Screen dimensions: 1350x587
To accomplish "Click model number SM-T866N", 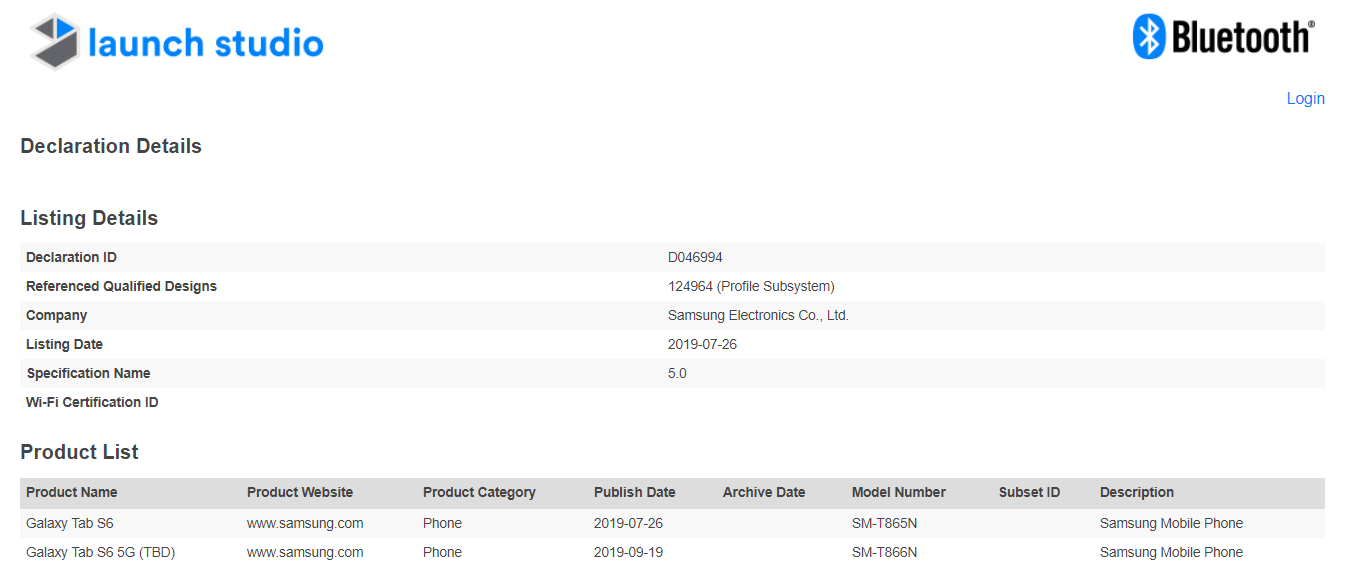I will pyautogui.click(x=884, y=552).
